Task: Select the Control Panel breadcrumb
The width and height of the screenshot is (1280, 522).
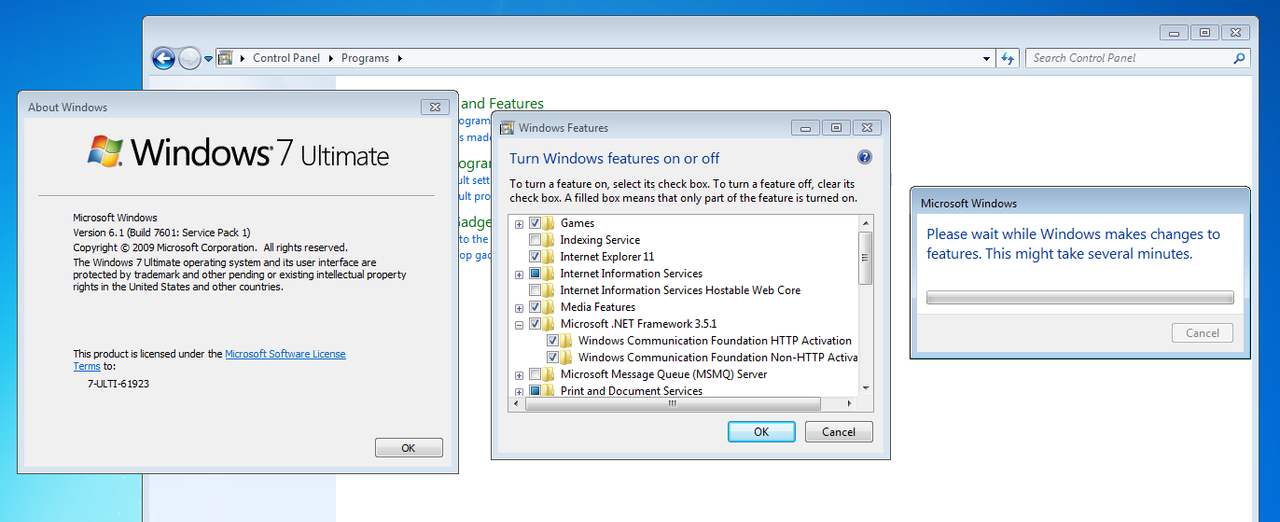Action: 286,58
